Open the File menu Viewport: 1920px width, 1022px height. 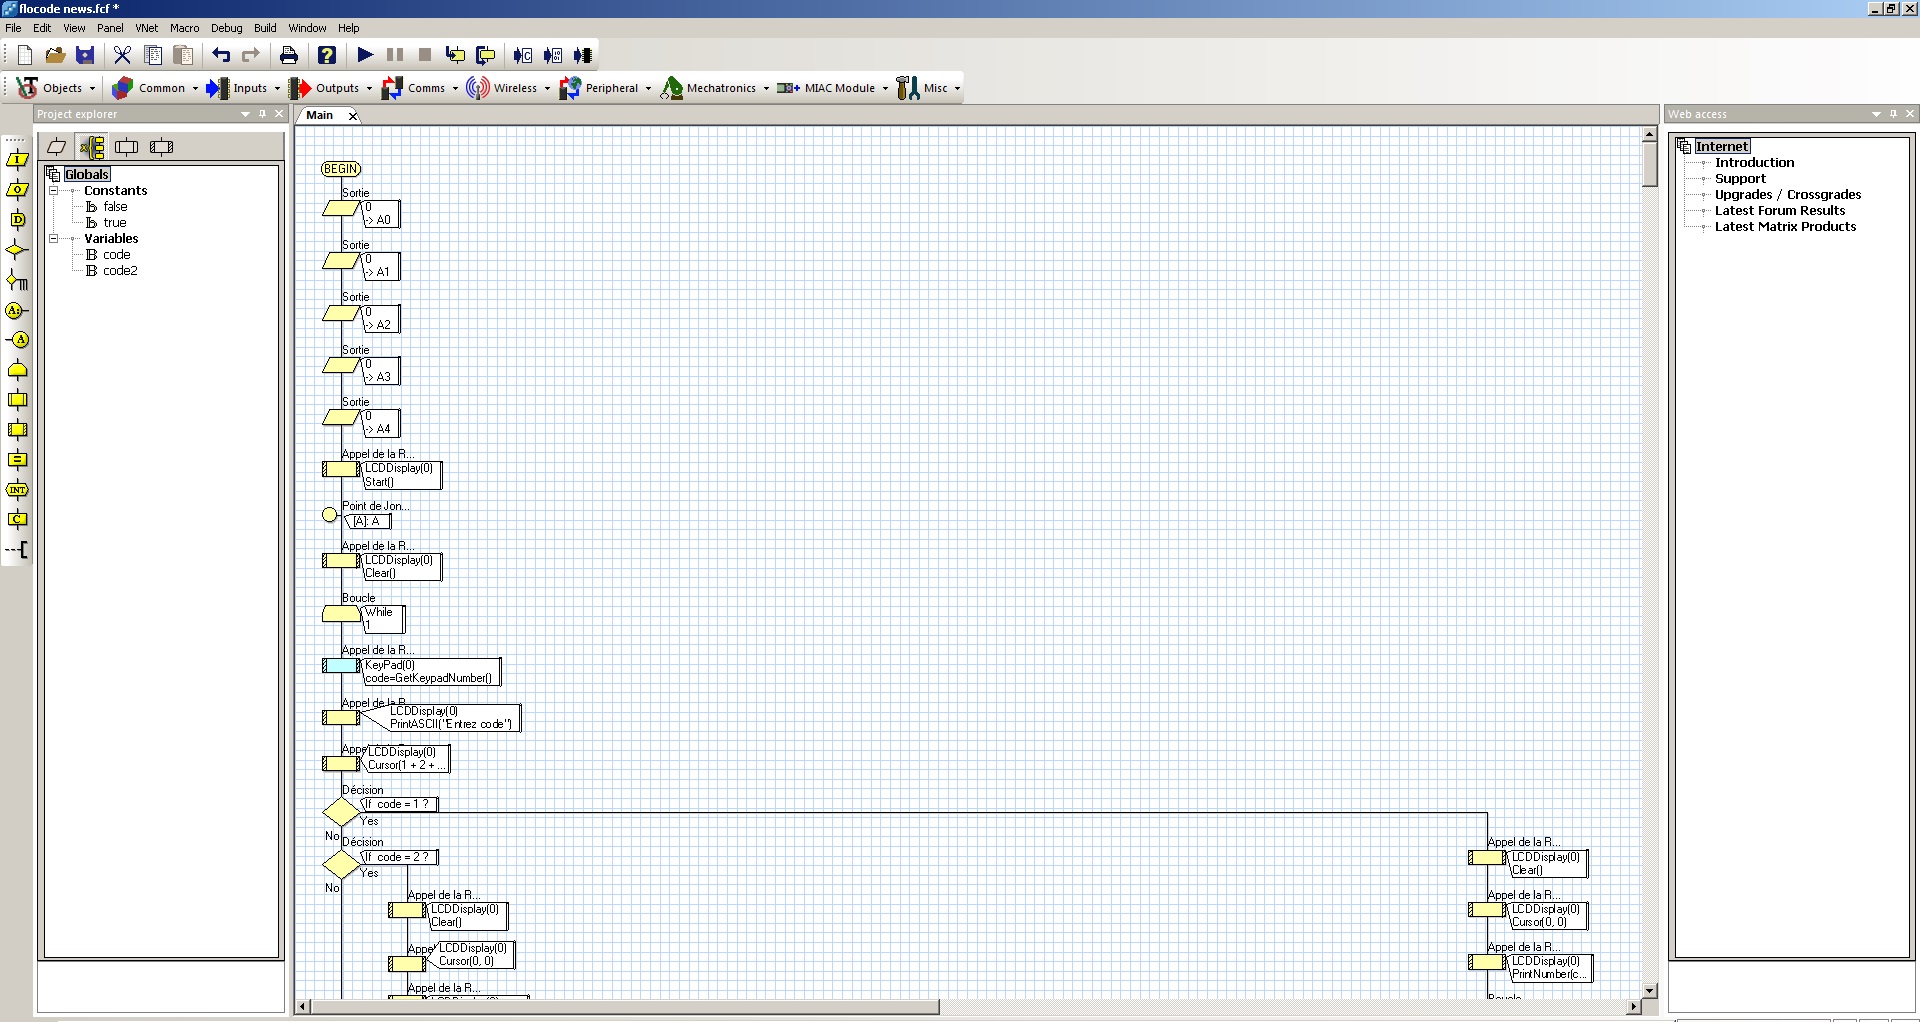(13, 28)
